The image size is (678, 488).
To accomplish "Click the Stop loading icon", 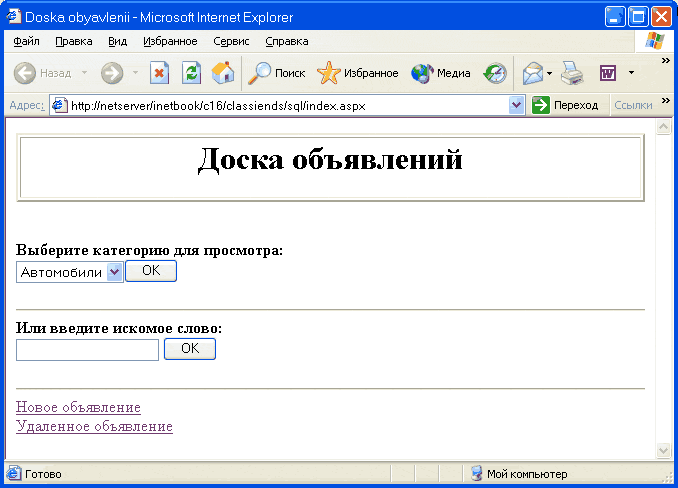I will 160,73.
